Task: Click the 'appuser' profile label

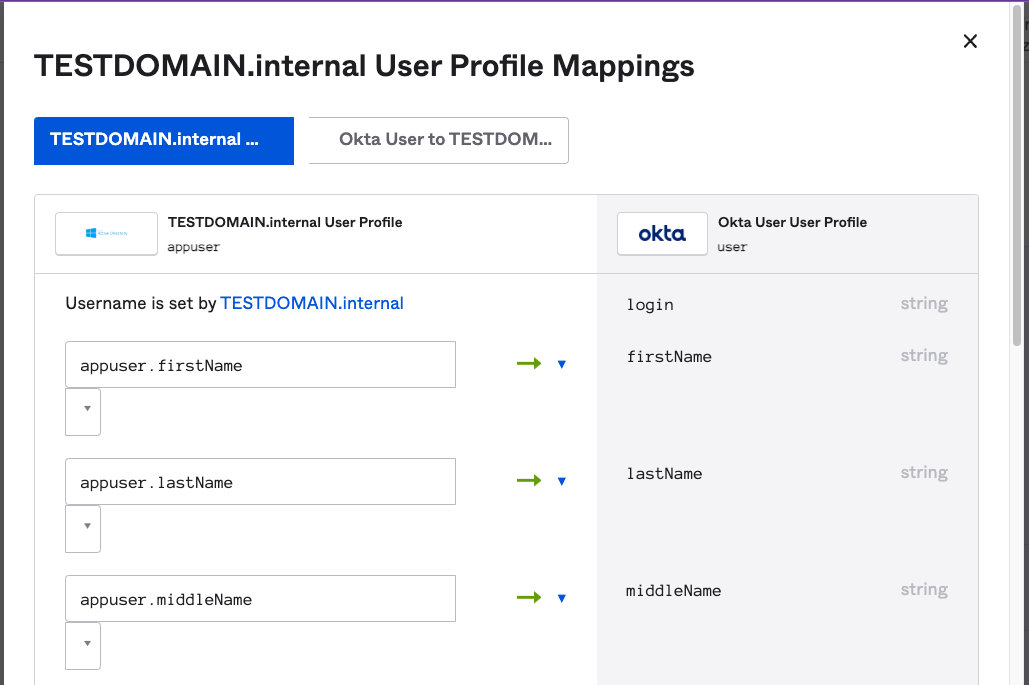Action: (194, 247)
